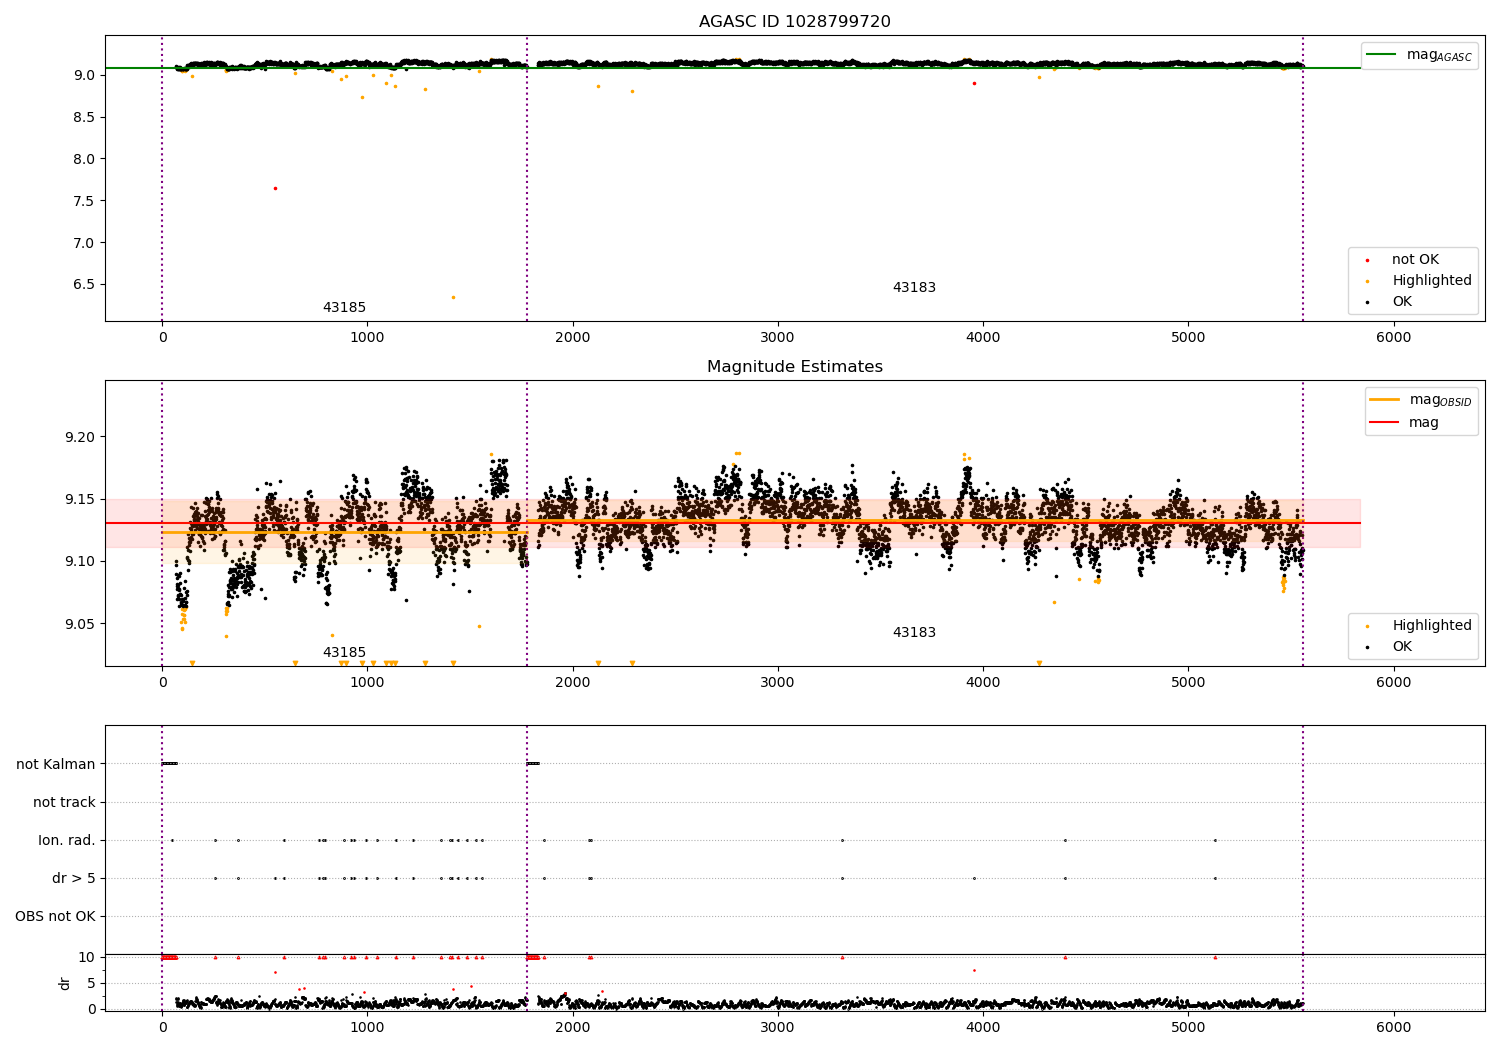Click the '9.05' y-tick label
The width and height of the screenshot is (1500, 1050).
coord(80,625)
